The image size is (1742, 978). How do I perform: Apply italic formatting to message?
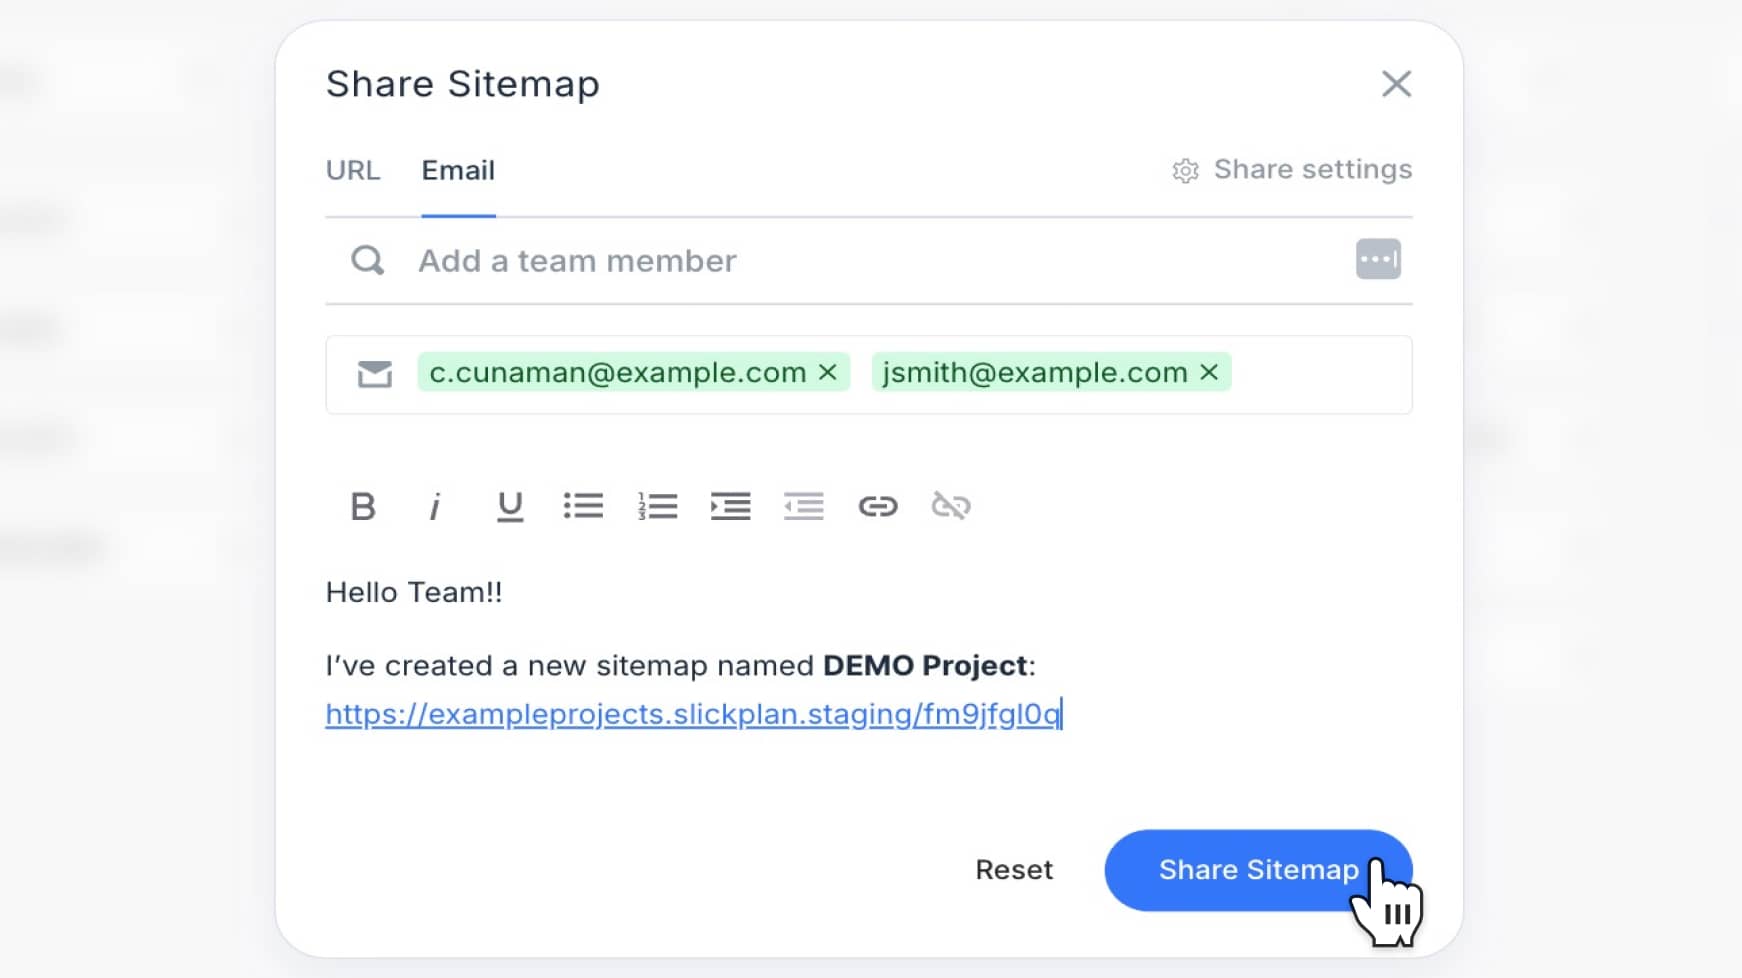point(435,507)
